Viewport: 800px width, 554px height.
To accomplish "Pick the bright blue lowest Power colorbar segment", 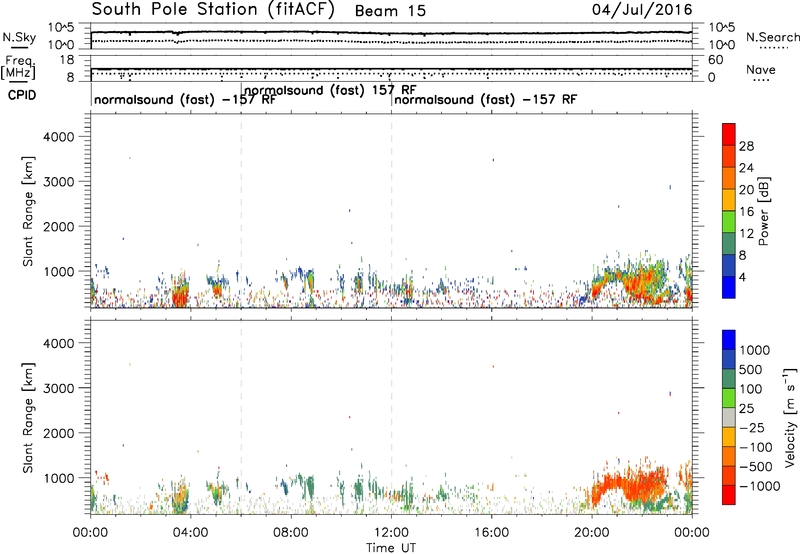I will point(729,287).
